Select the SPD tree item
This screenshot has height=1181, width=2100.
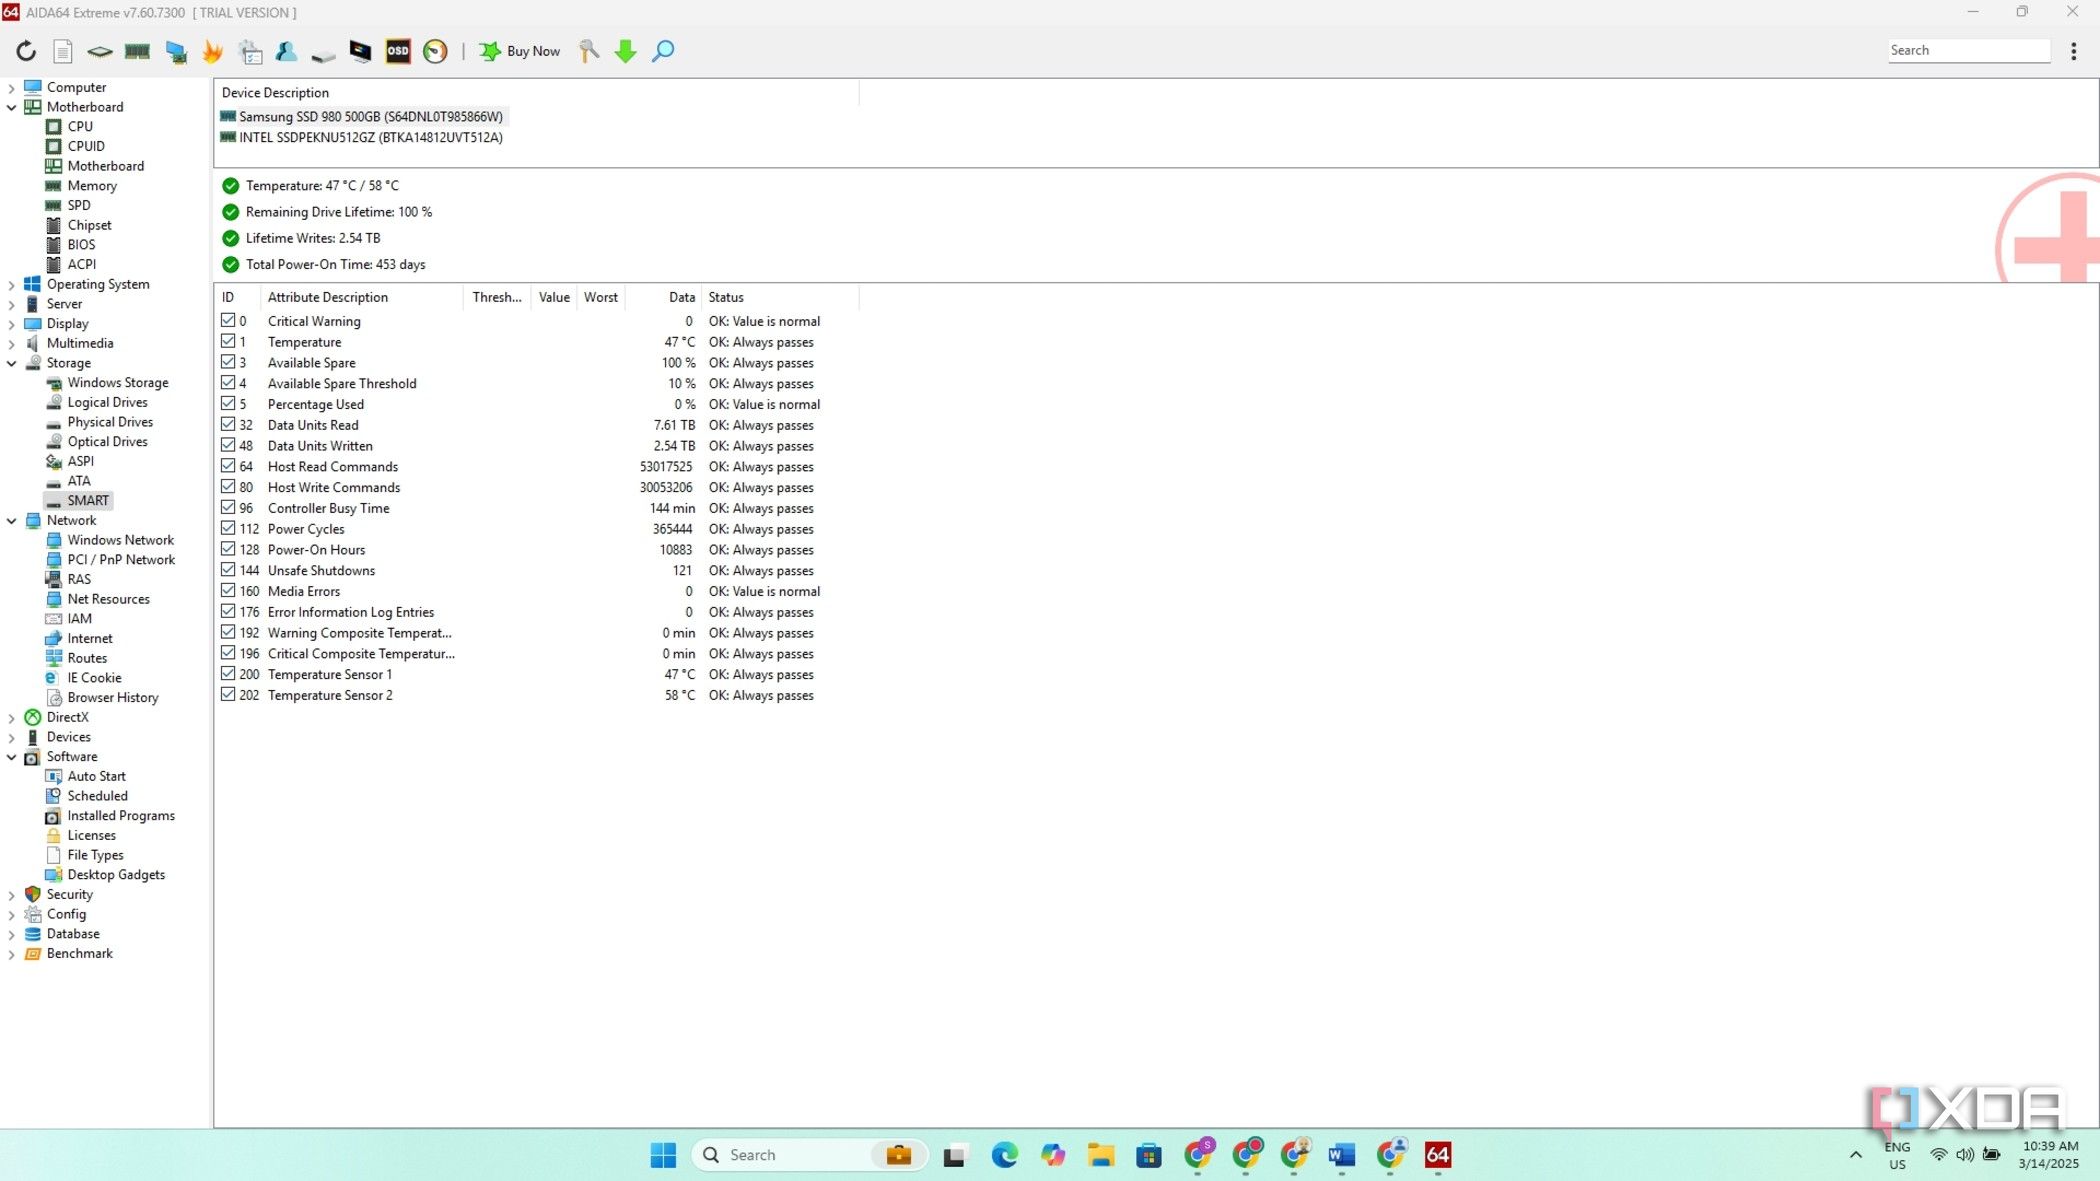(x=79, y=205)
